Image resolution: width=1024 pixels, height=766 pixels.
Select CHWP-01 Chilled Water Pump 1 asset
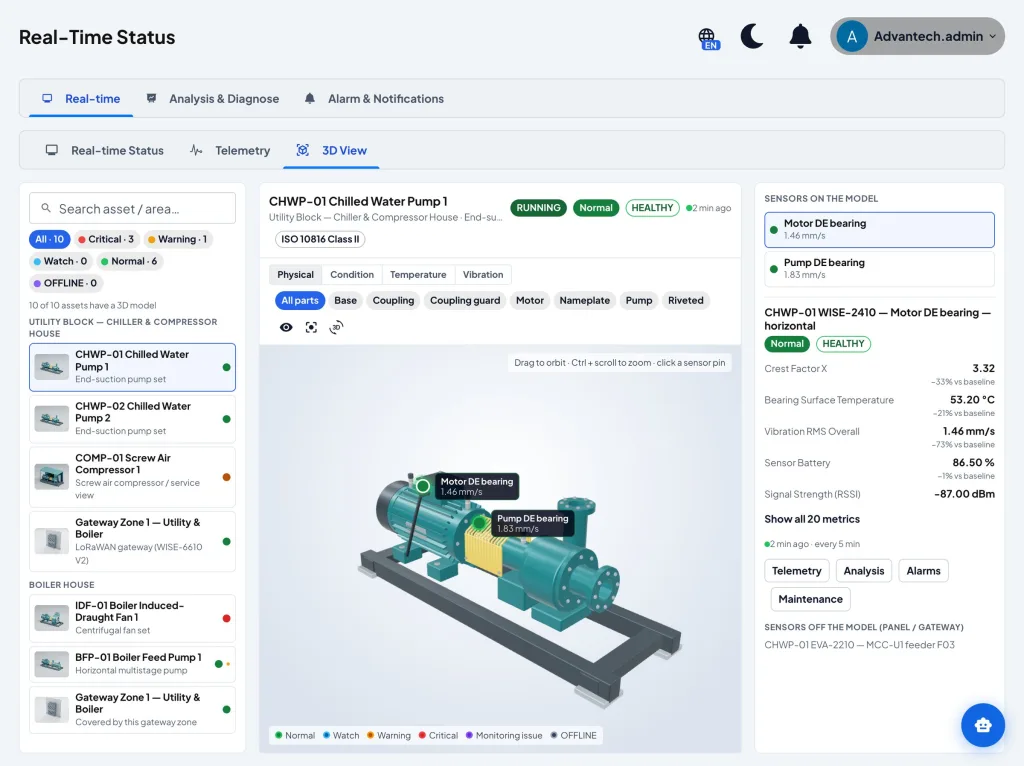coord(133,367)
